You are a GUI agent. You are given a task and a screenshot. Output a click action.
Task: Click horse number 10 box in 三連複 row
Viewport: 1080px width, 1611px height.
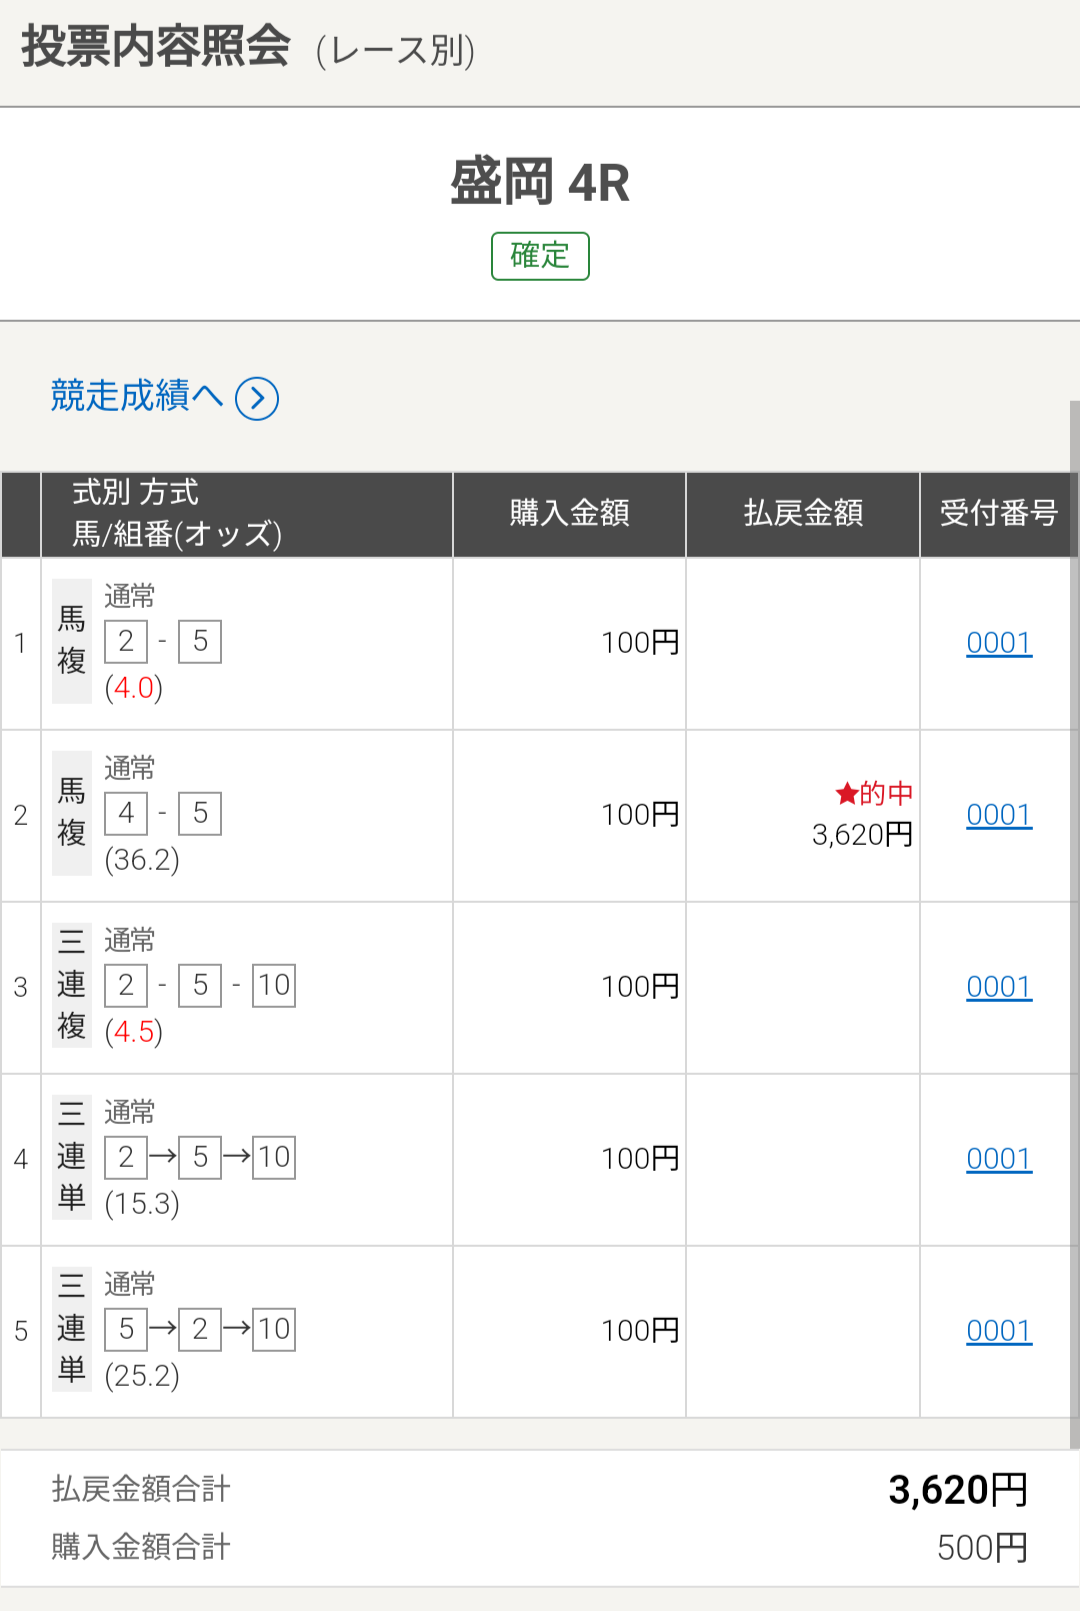click(x=274, y=986)
